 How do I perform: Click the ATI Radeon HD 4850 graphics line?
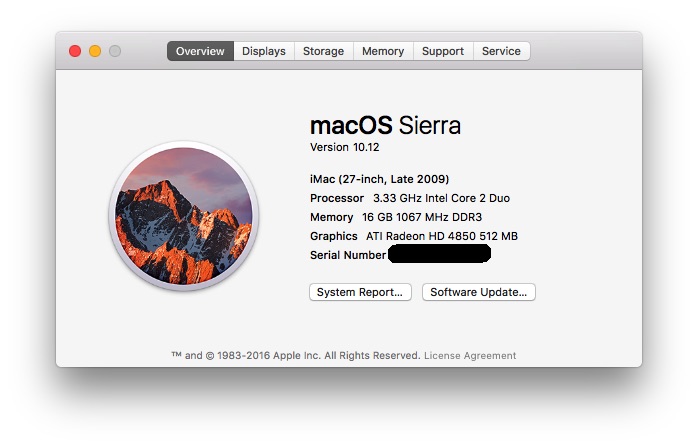(414, 236)
